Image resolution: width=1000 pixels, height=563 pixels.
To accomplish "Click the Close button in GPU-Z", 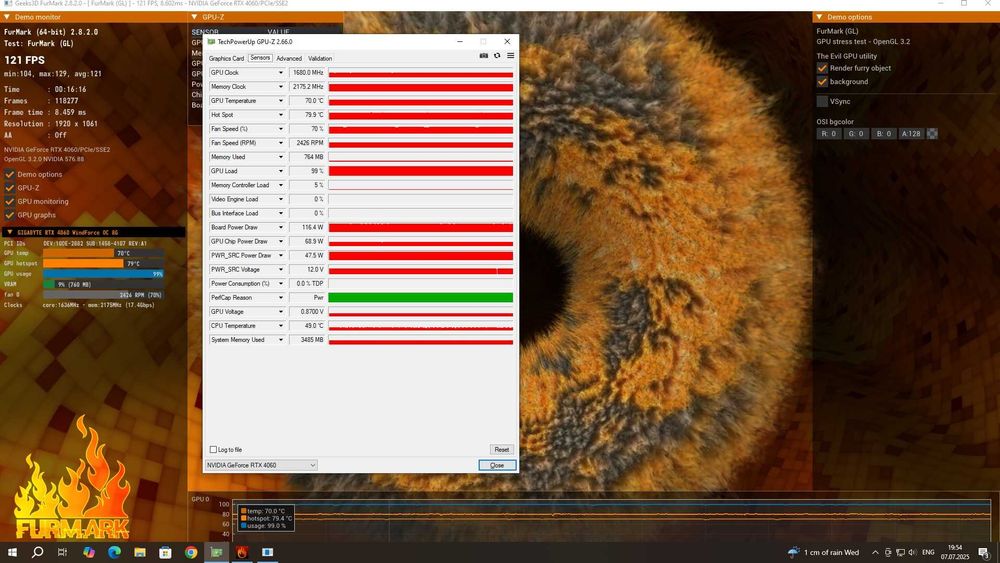I will 497,465.
